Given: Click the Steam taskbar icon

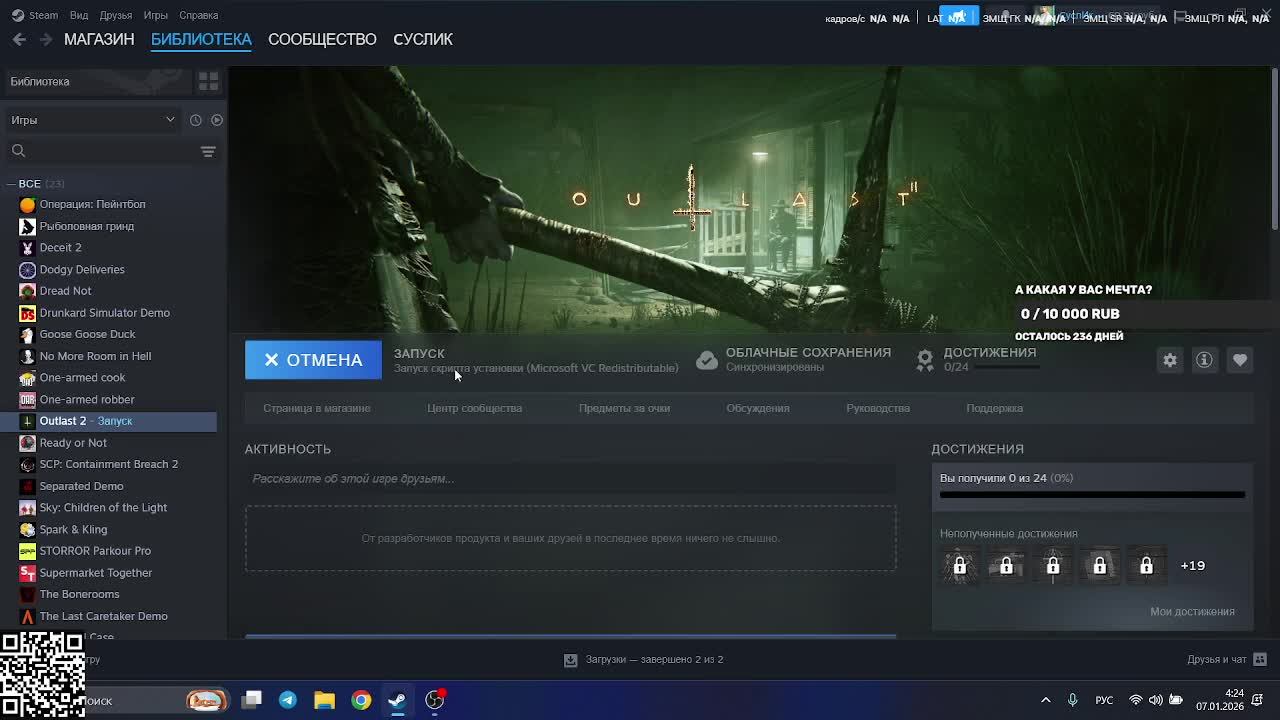Looking at the screenshot, I should [397, 700].
